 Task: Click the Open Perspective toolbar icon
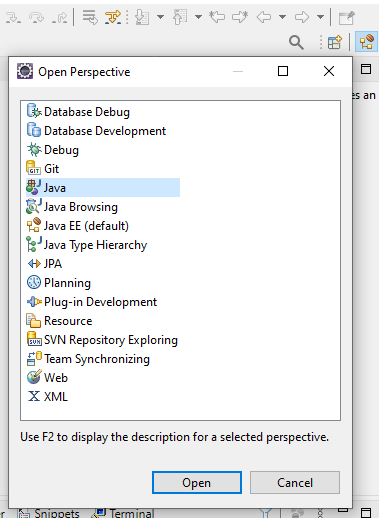335,42
